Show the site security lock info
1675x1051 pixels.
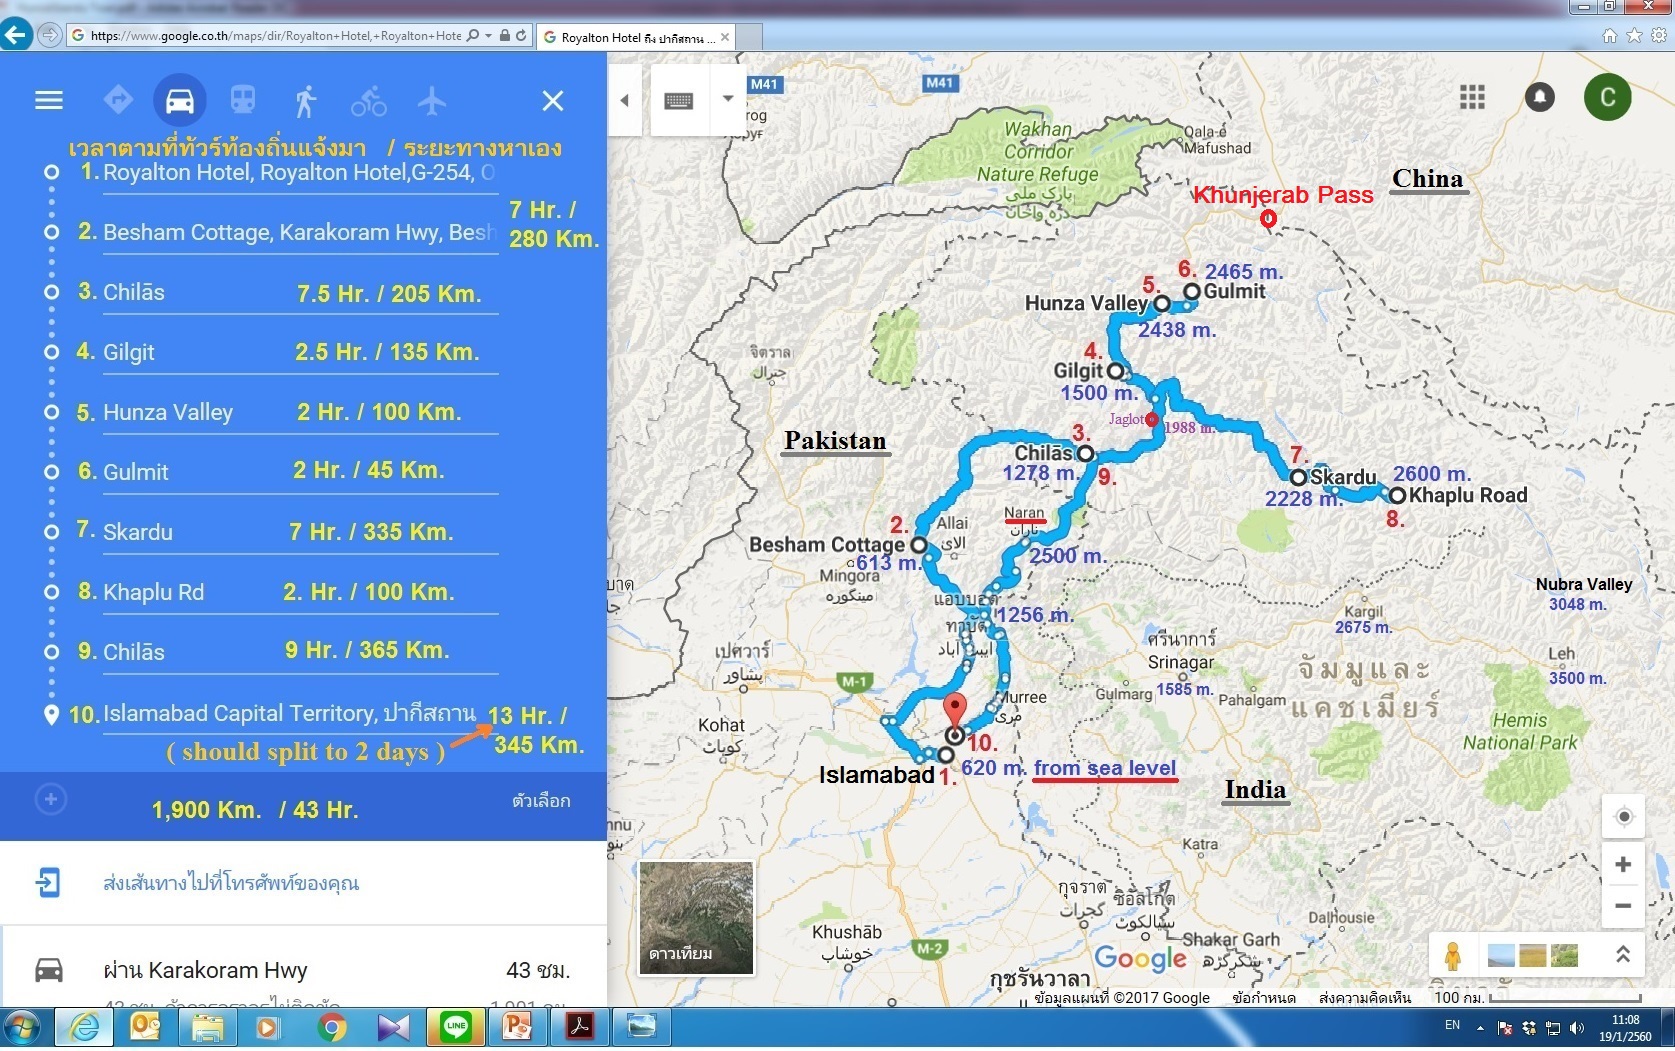(x=505, y=35)
